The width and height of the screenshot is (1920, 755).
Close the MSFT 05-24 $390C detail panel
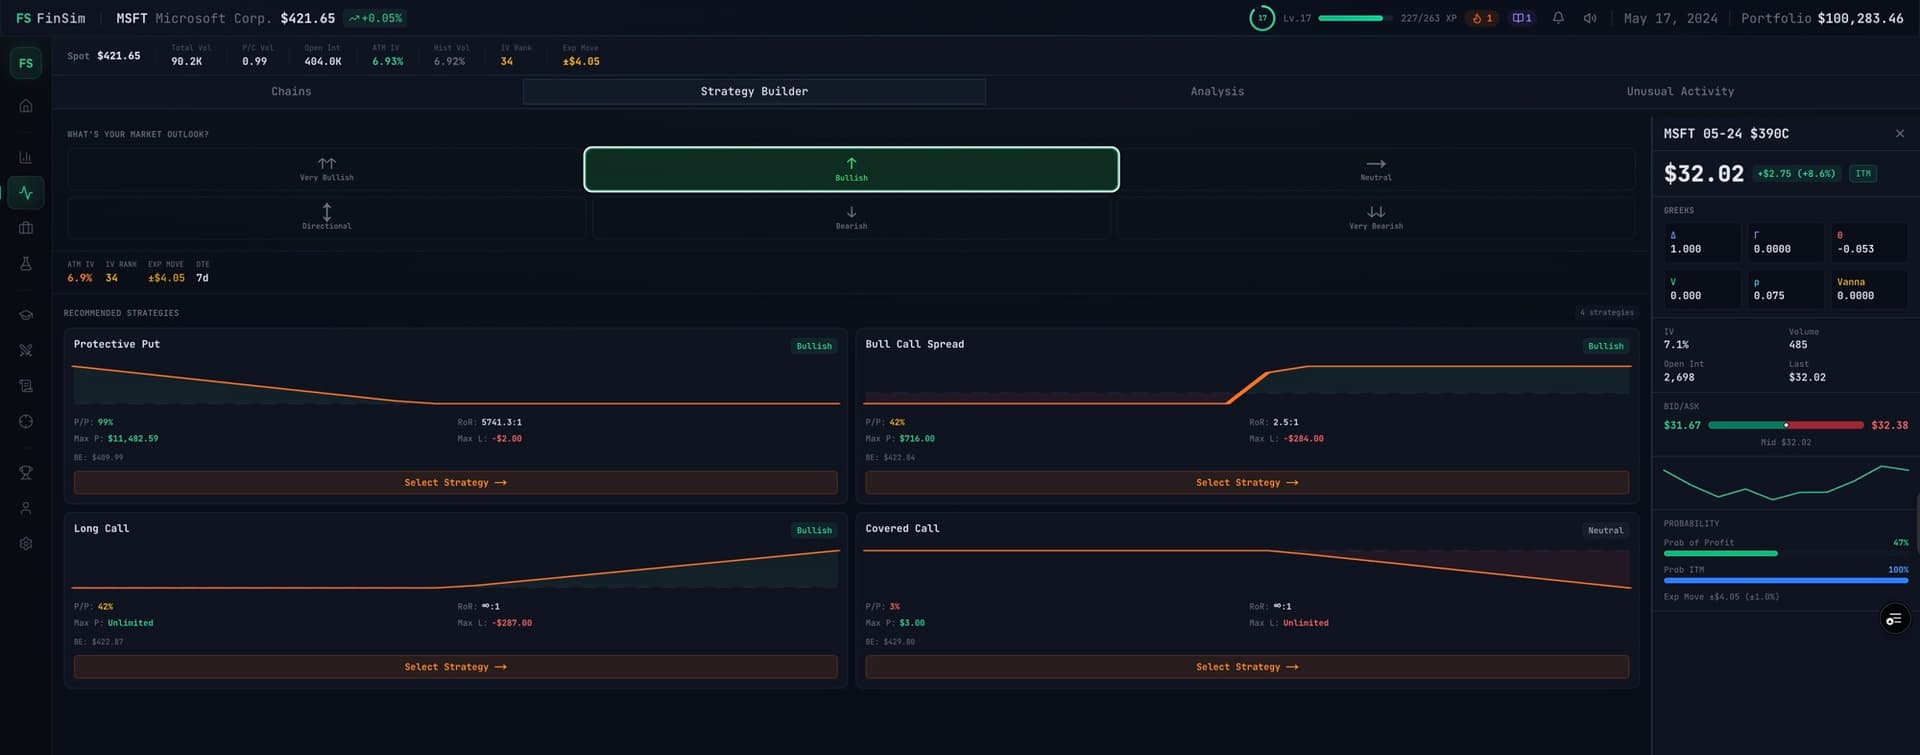pyautogui.click(x=1899, y=134)
